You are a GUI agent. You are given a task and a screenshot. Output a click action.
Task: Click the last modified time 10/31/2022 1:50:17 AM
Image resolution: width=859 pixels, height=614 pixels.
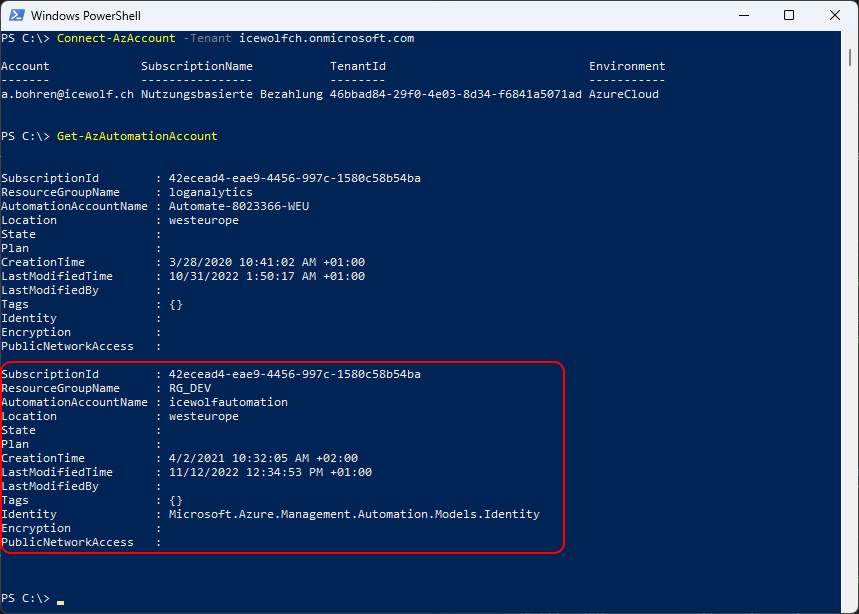click(242, 277)
